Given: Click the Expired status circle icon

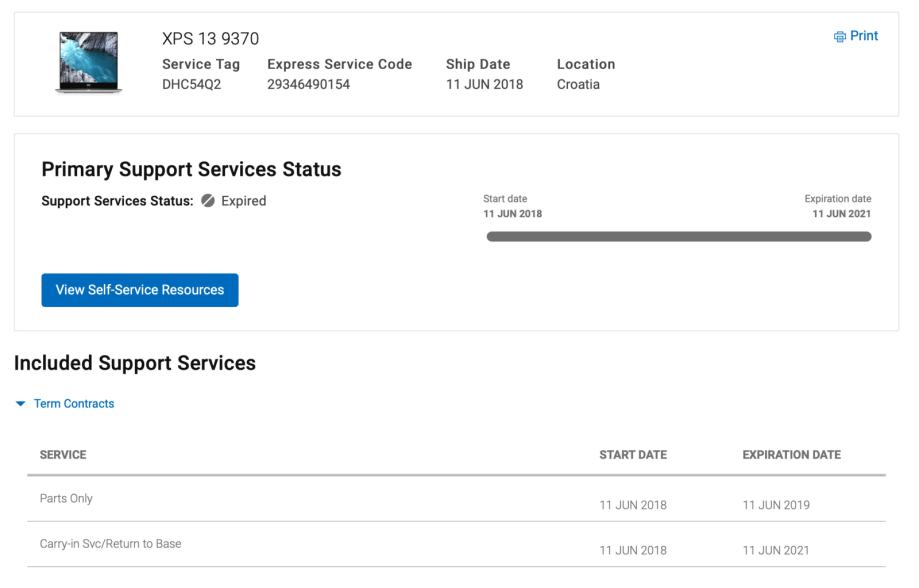Looking at the screenshot, I should click(208, 201).
